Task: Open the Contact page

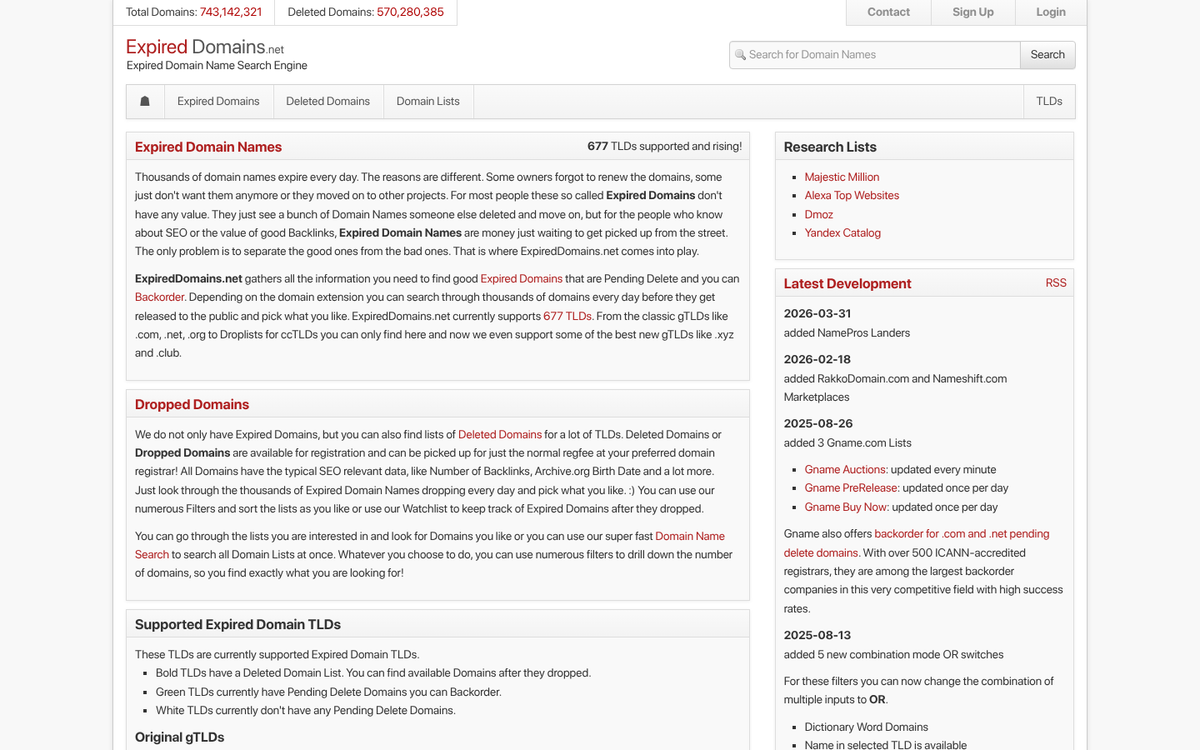Action: [x=888, y=12]
